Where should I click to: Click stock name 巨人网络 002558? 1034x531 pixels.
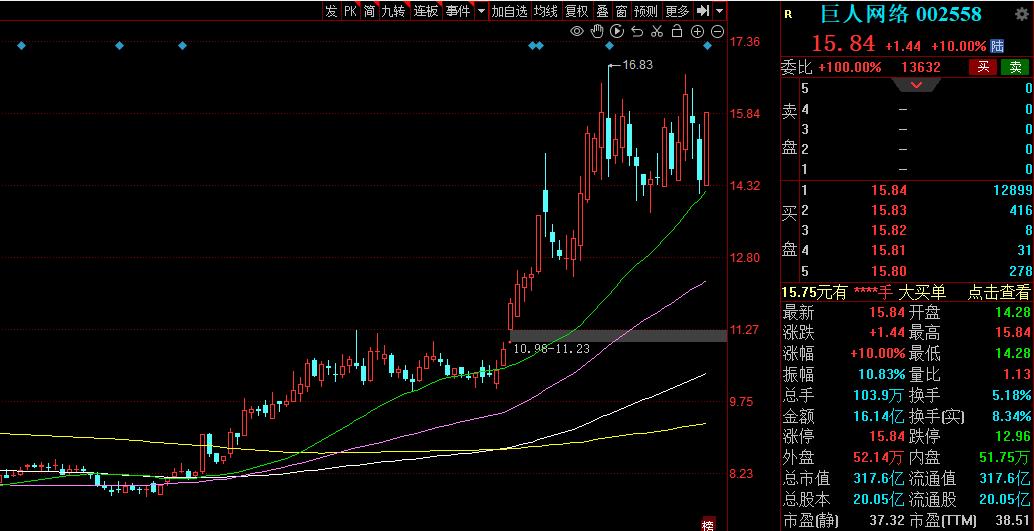(x=901, y=14)
